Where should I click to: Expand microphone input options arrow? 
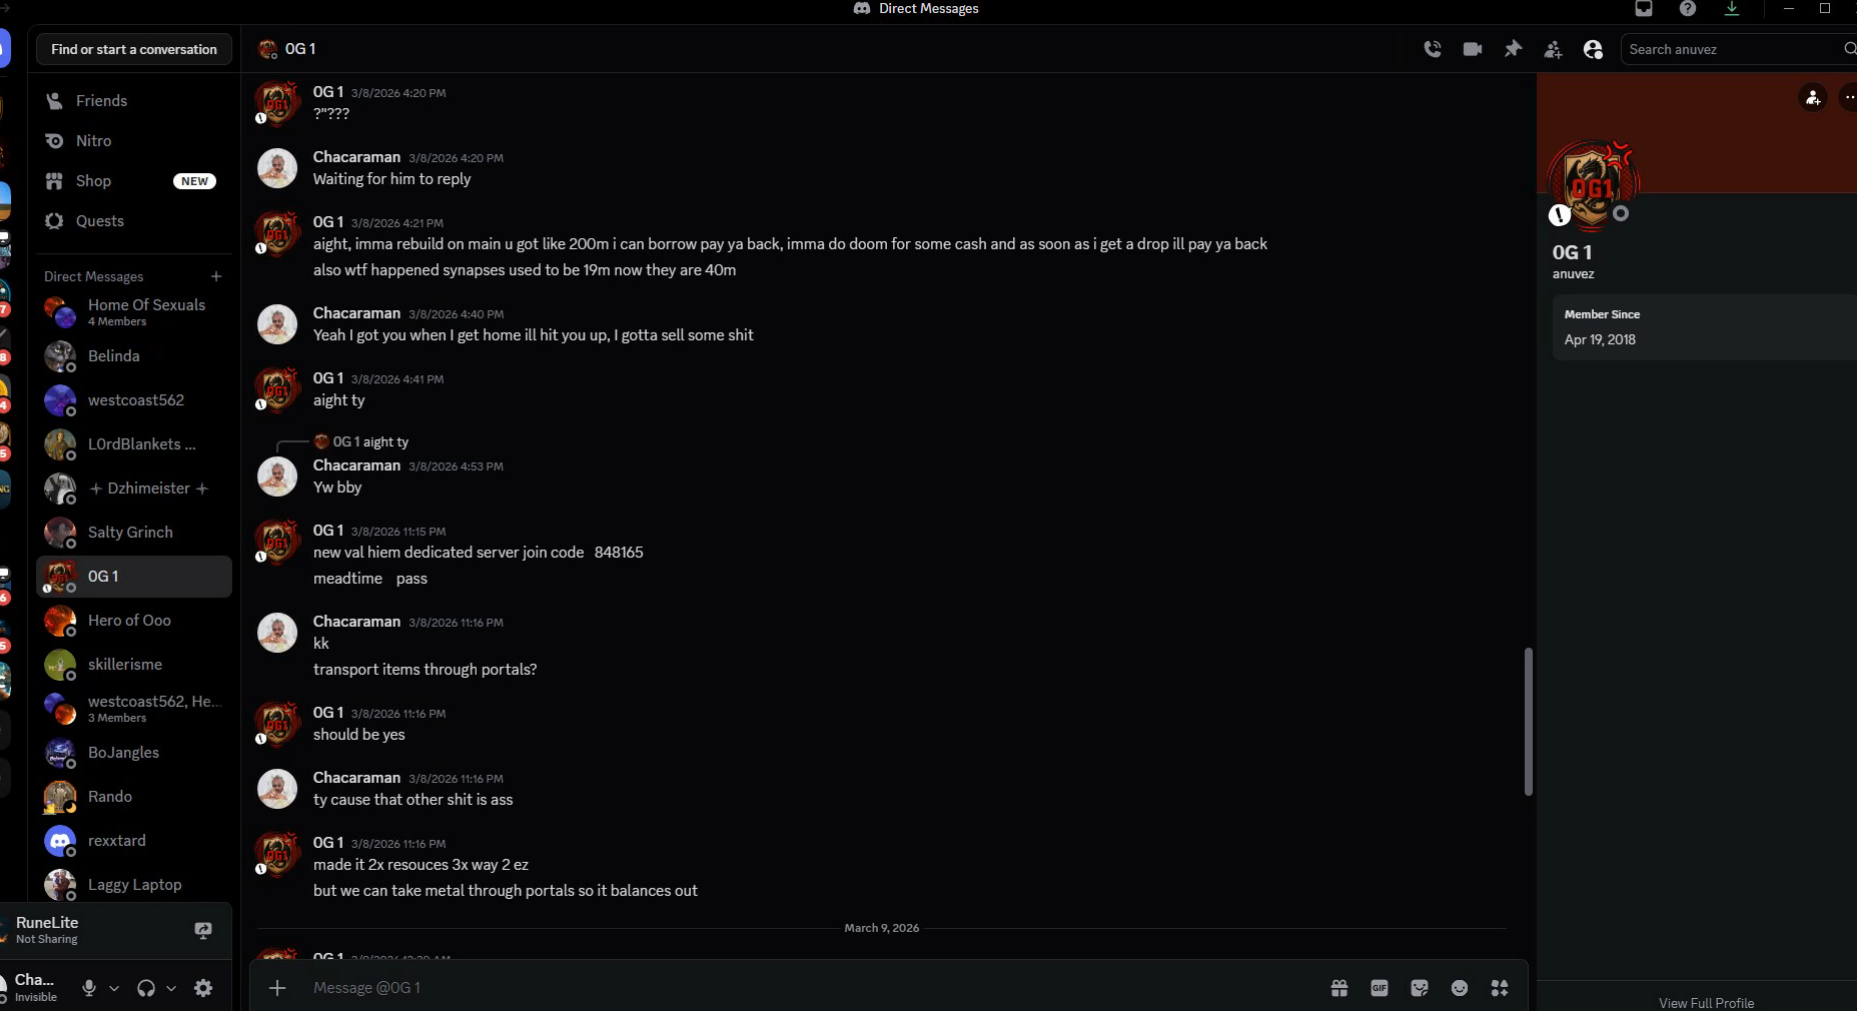[114, 988]
